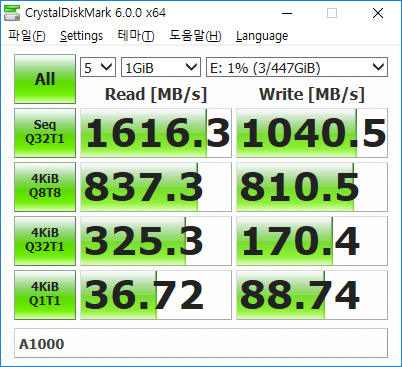Click the A1000 comment text field
Screen dimensions: 402x367
coord(201,343)
